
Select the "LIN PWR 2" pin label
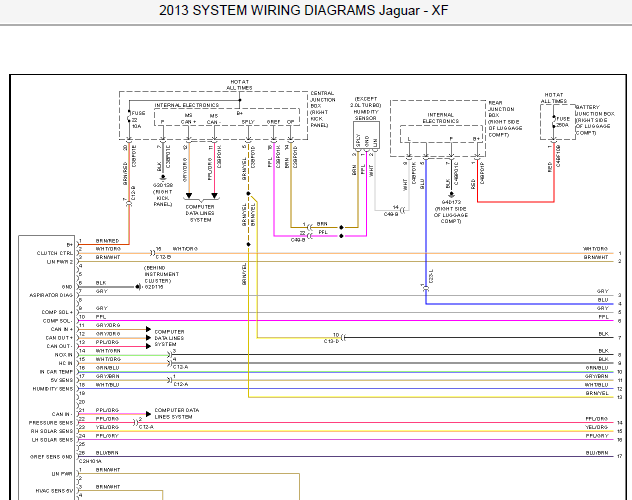click(x=60, y=262)
